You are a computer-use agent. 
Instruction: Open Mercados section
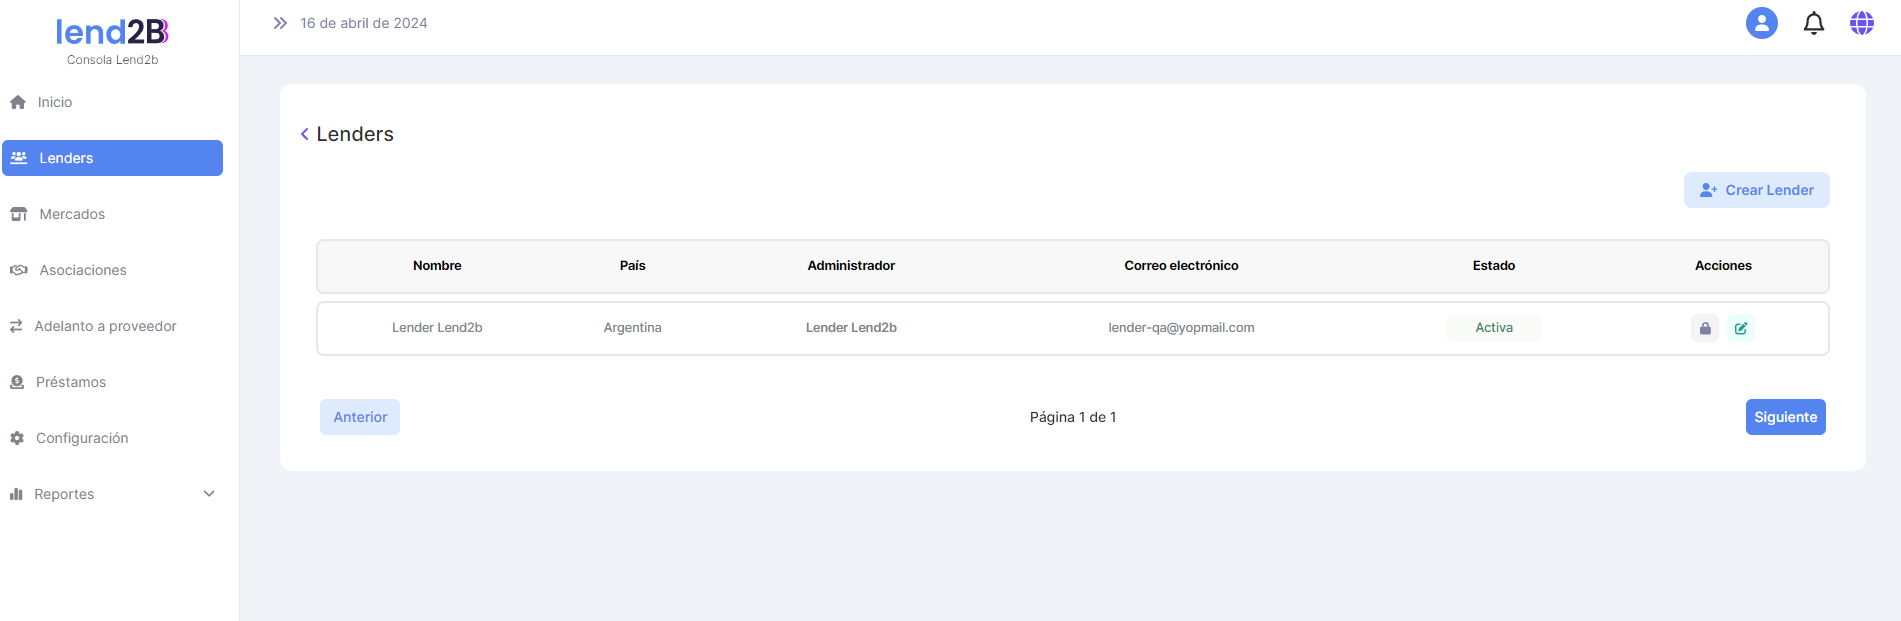[x=71, y=214]
